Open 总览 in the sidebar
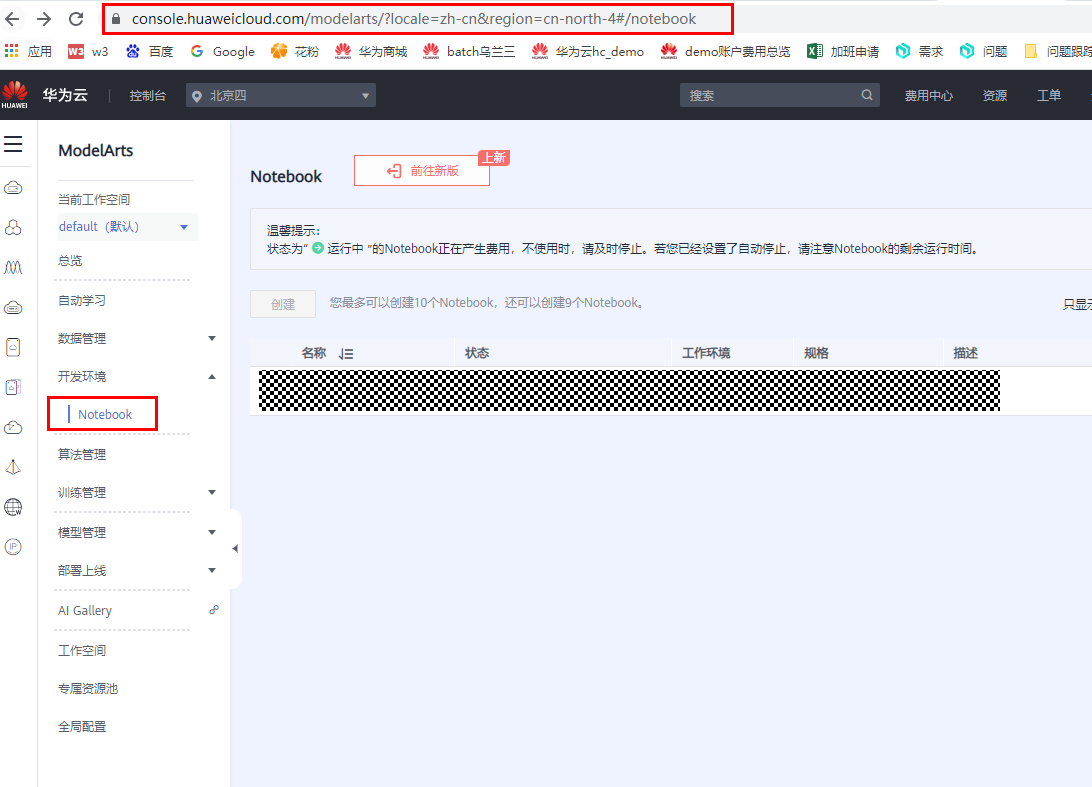 (70, 260)
